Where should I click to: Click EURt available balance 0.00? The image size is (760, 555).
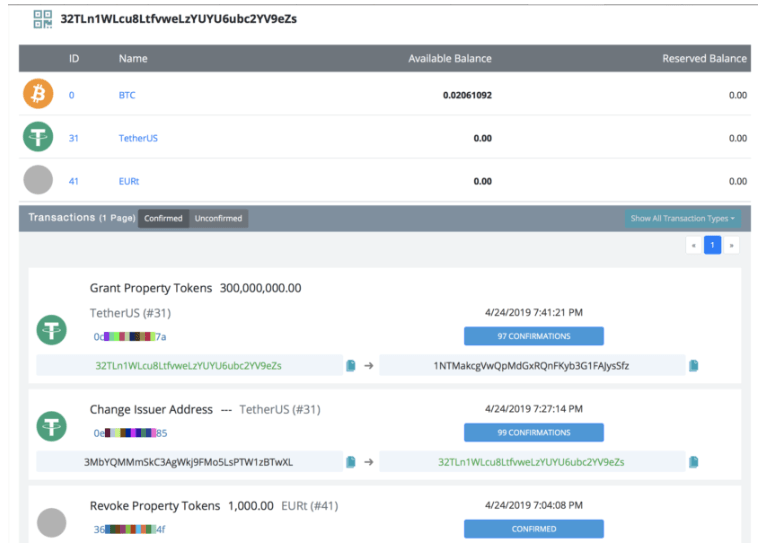click(x=483, y=181)
